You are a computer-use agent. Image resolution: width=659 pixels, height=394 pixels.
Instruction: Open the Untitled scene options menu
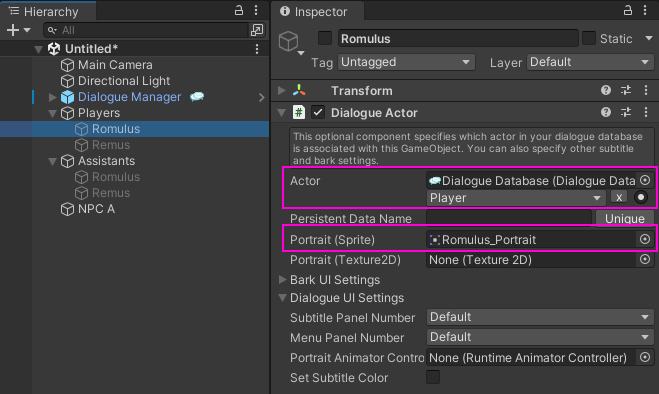257,49
